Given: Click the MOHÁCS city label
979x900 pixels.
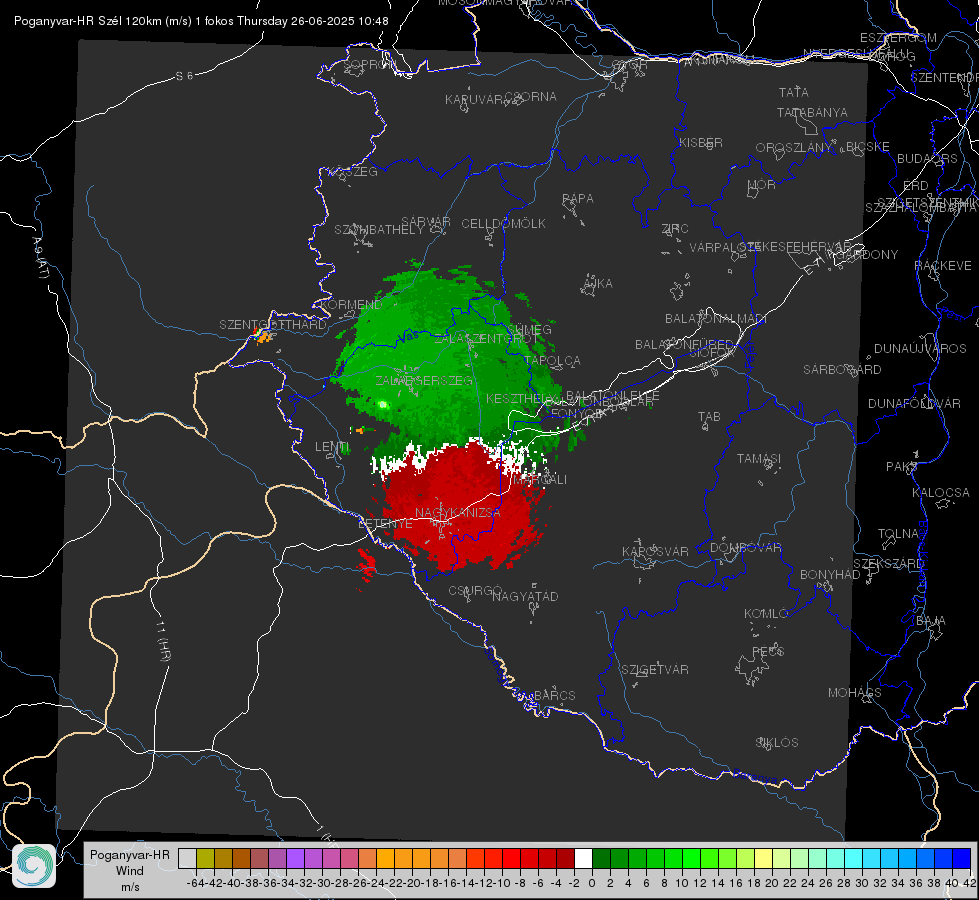Looking at the screenshot, I should coord(855,693).
